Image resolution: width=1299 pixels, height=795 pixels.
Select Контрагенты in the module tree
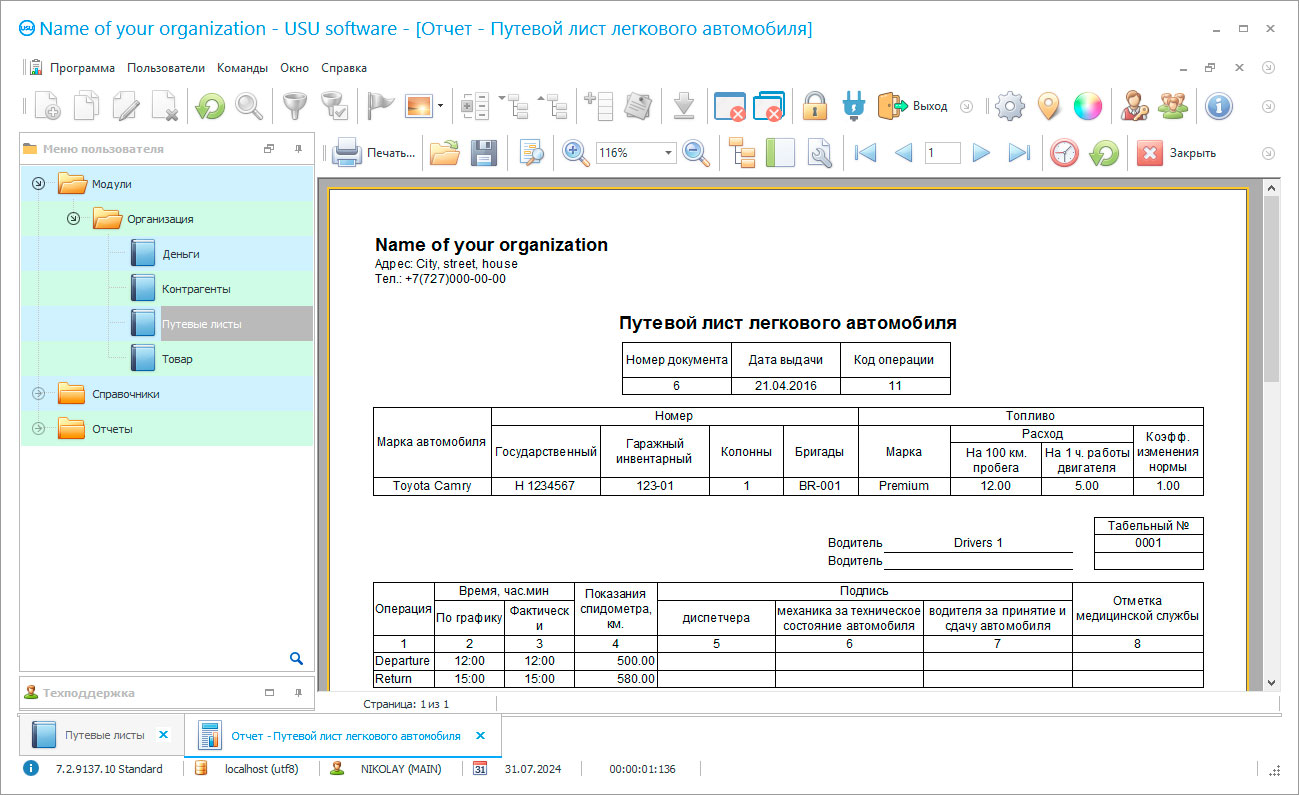196,289
